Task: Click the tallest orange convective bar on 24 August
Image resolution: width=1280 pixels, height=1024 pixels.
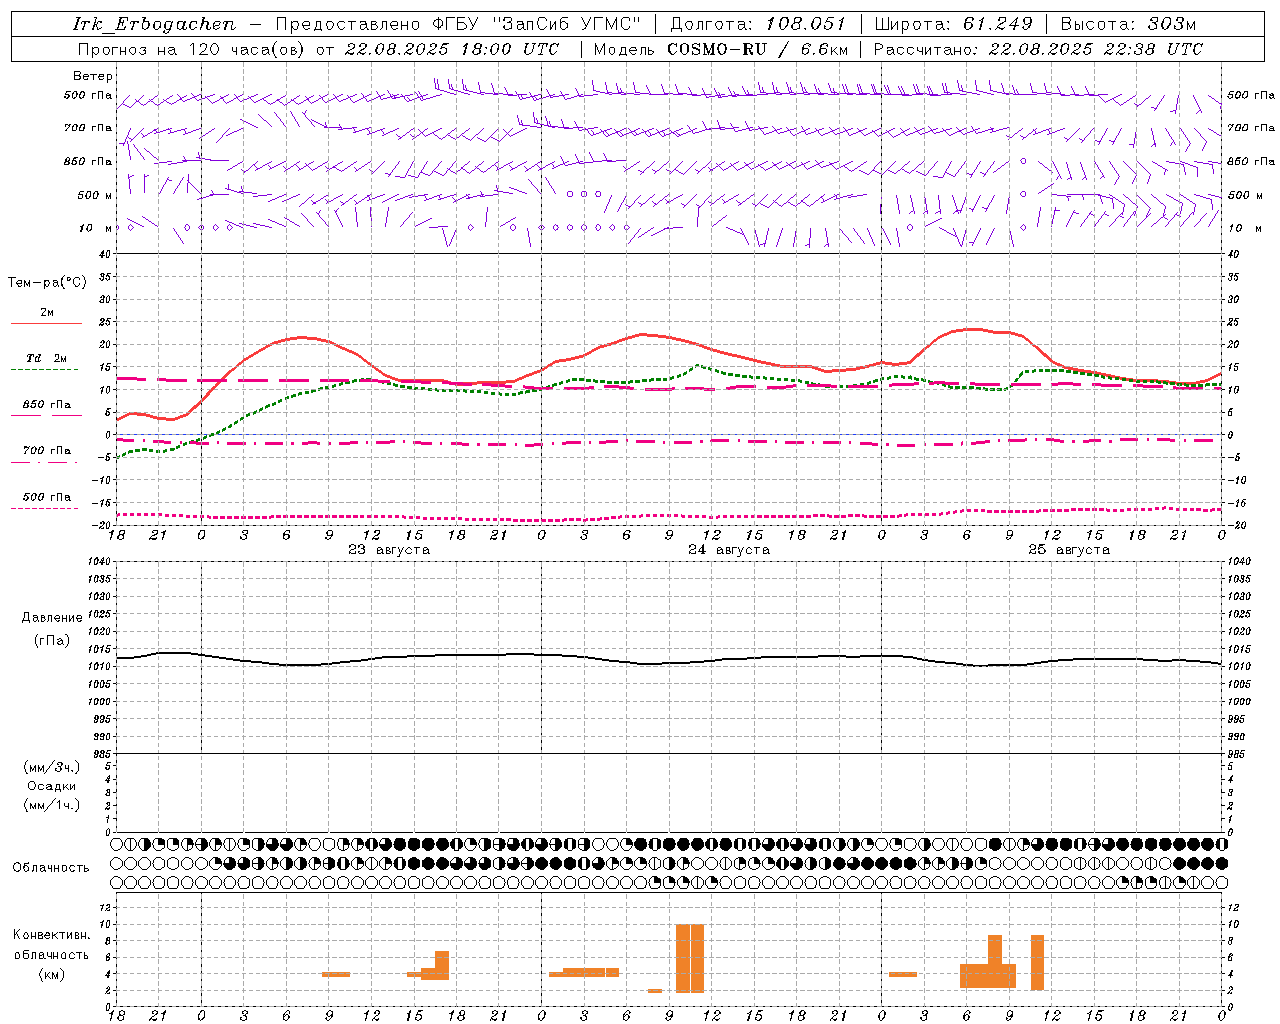Action: tap(690, 958)
